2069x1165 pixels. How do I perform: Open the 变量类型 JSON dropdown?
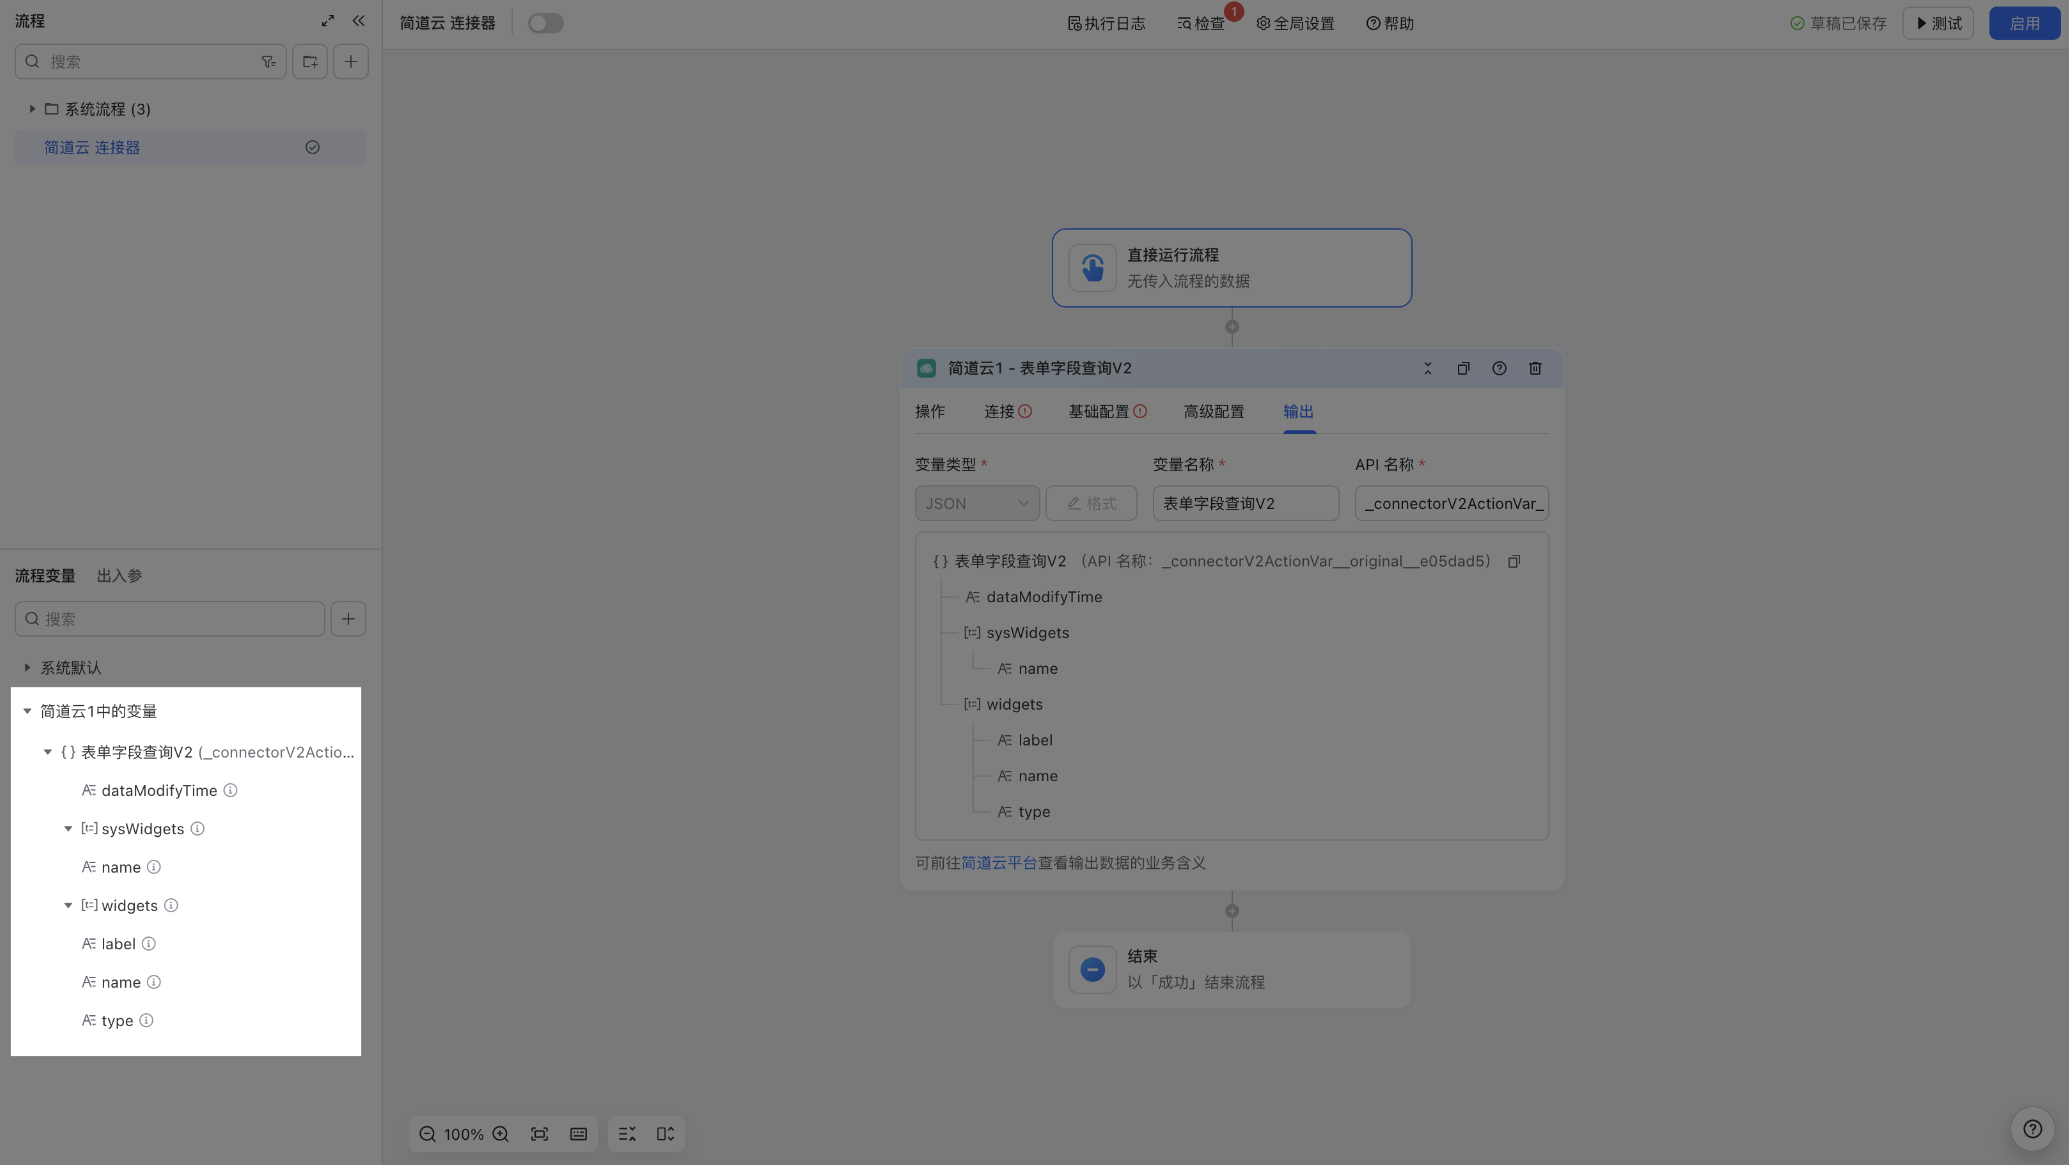point(977,503)
